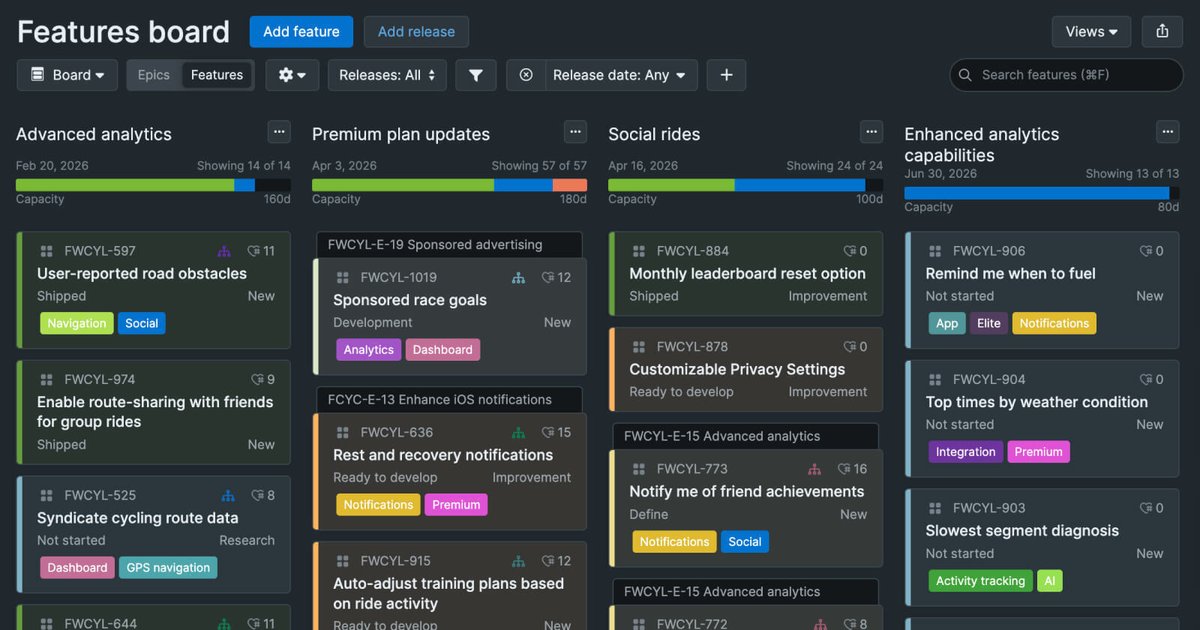Focus the Search features field
Image resolution: width=1200 pixels, height=630 pixels.
click(1066, 75)
